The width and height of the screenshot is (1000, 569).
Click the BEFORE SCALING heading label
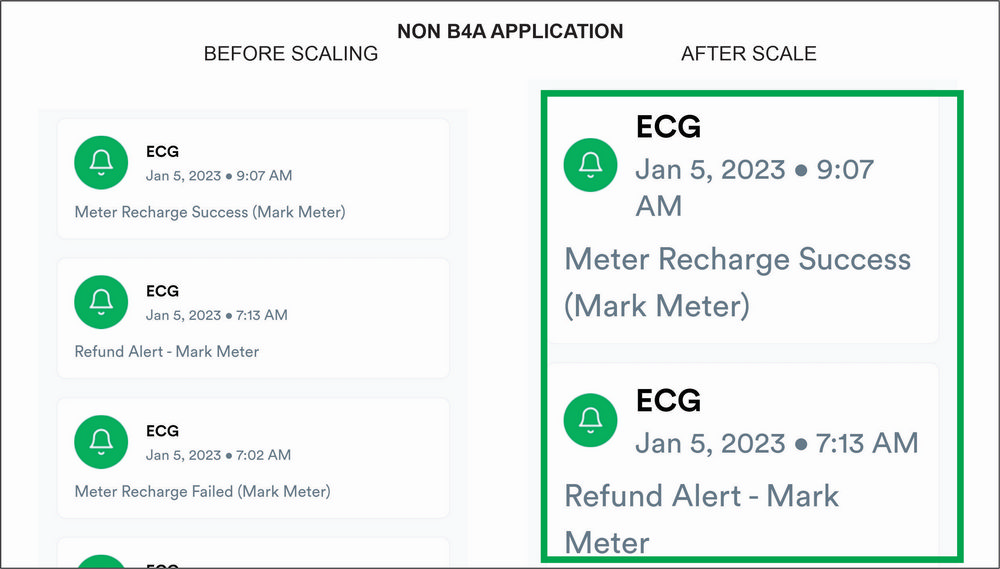tap(291, 54)
